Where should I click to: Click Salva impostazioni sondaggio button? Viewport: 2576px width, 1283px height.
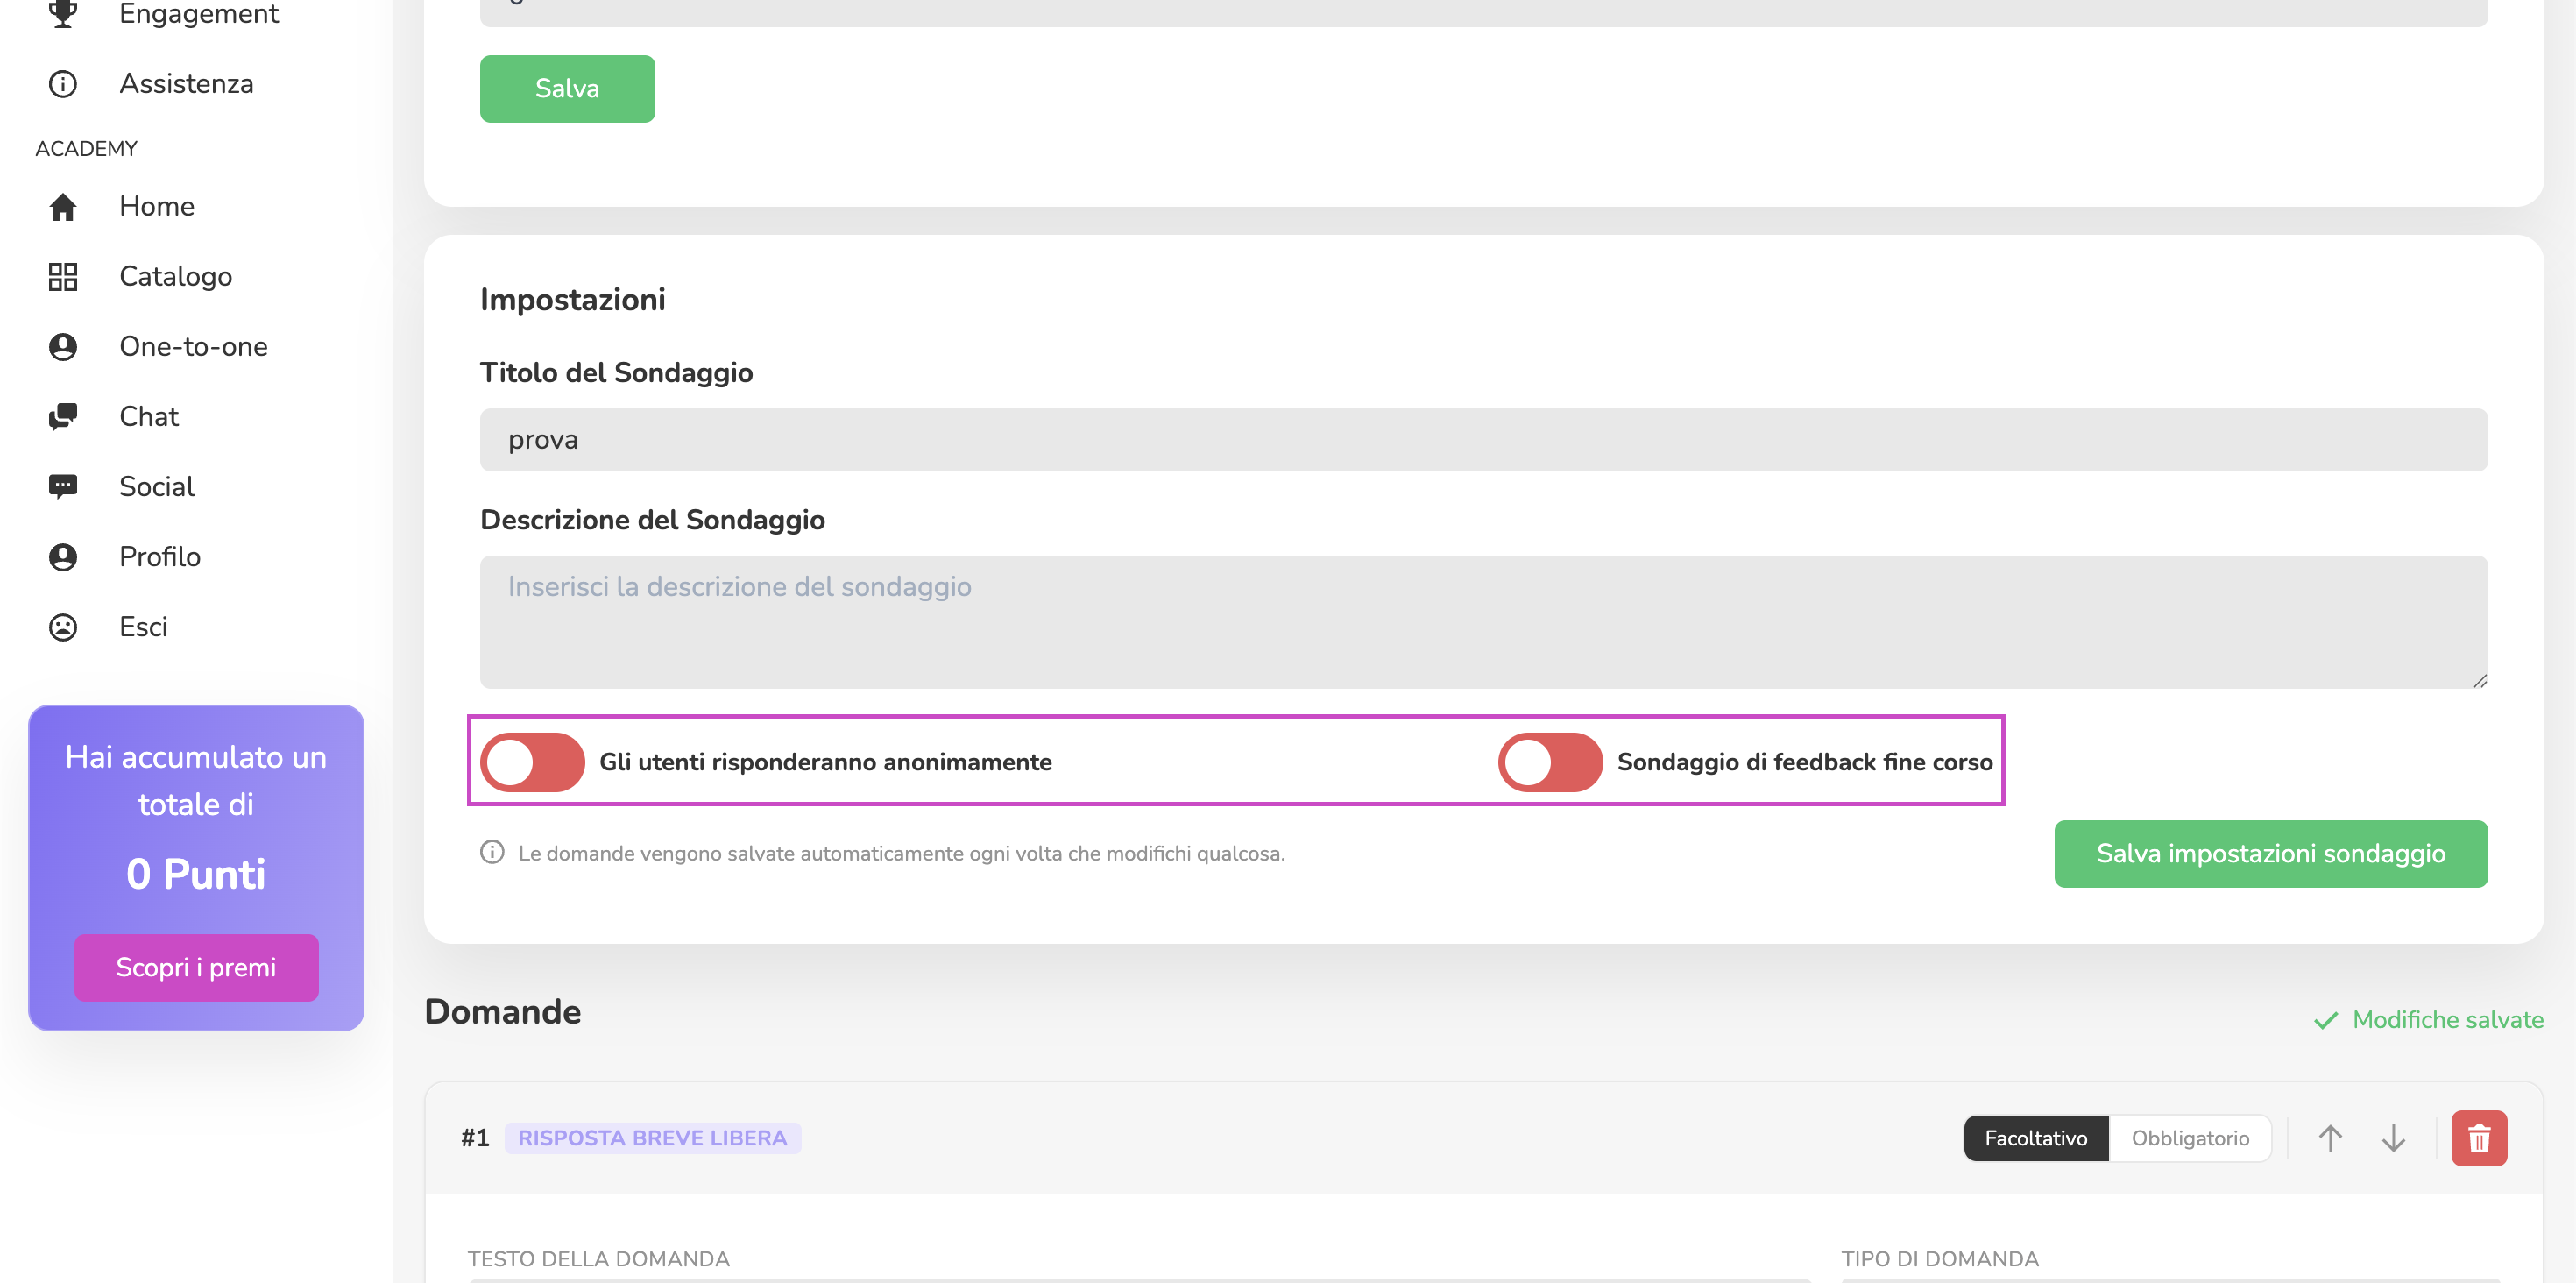coord(2271,854)
